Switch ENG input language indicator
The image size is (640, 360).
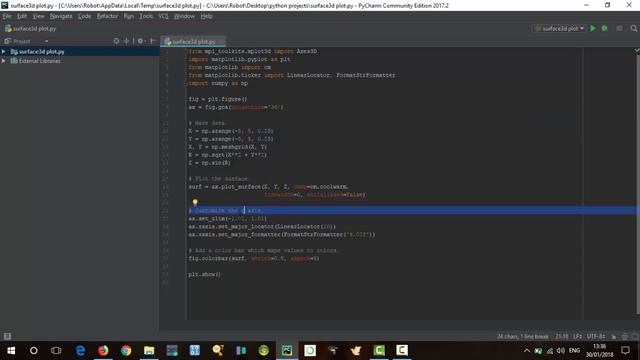tap(574, 350)
